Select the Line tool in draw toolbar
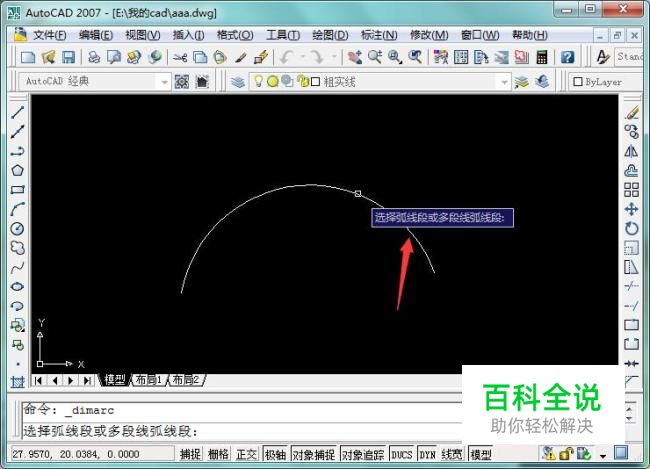The height and width of the screenshot is (469, 650). [17, 112]
